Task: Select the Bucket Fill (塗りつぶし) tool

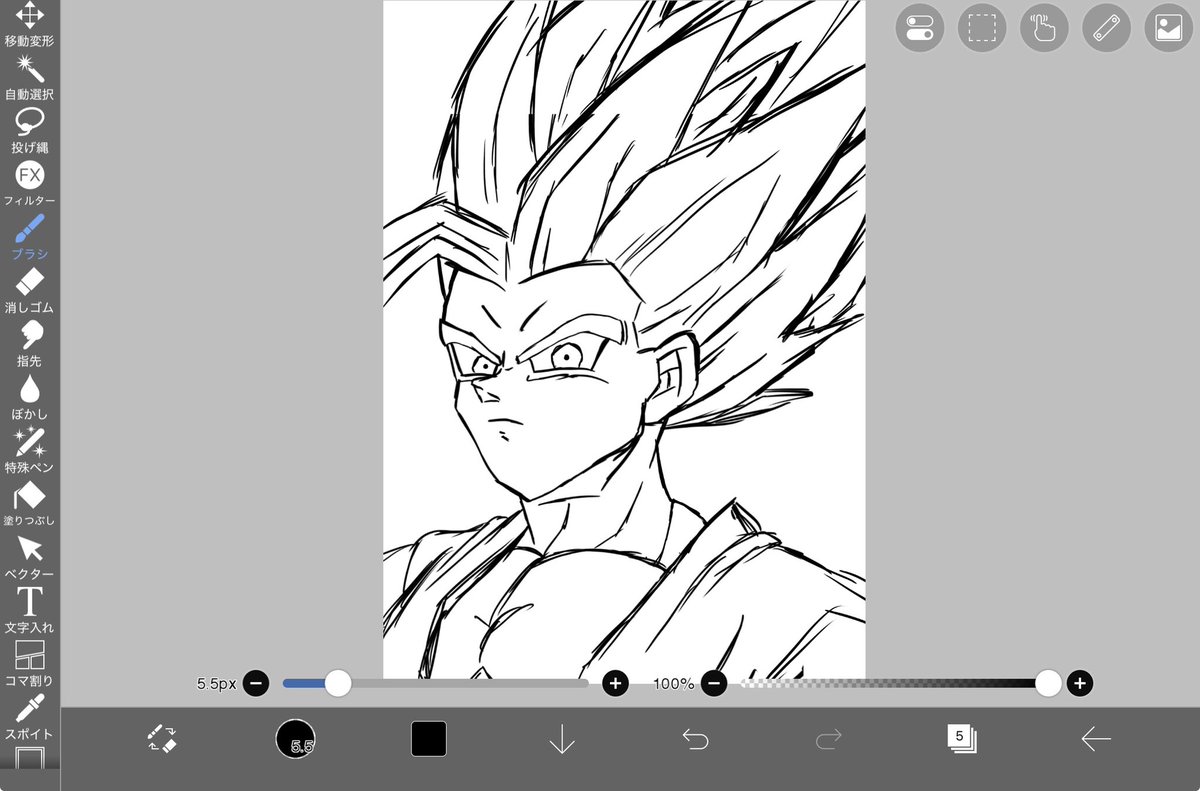Action: click(x=30, y=504)
